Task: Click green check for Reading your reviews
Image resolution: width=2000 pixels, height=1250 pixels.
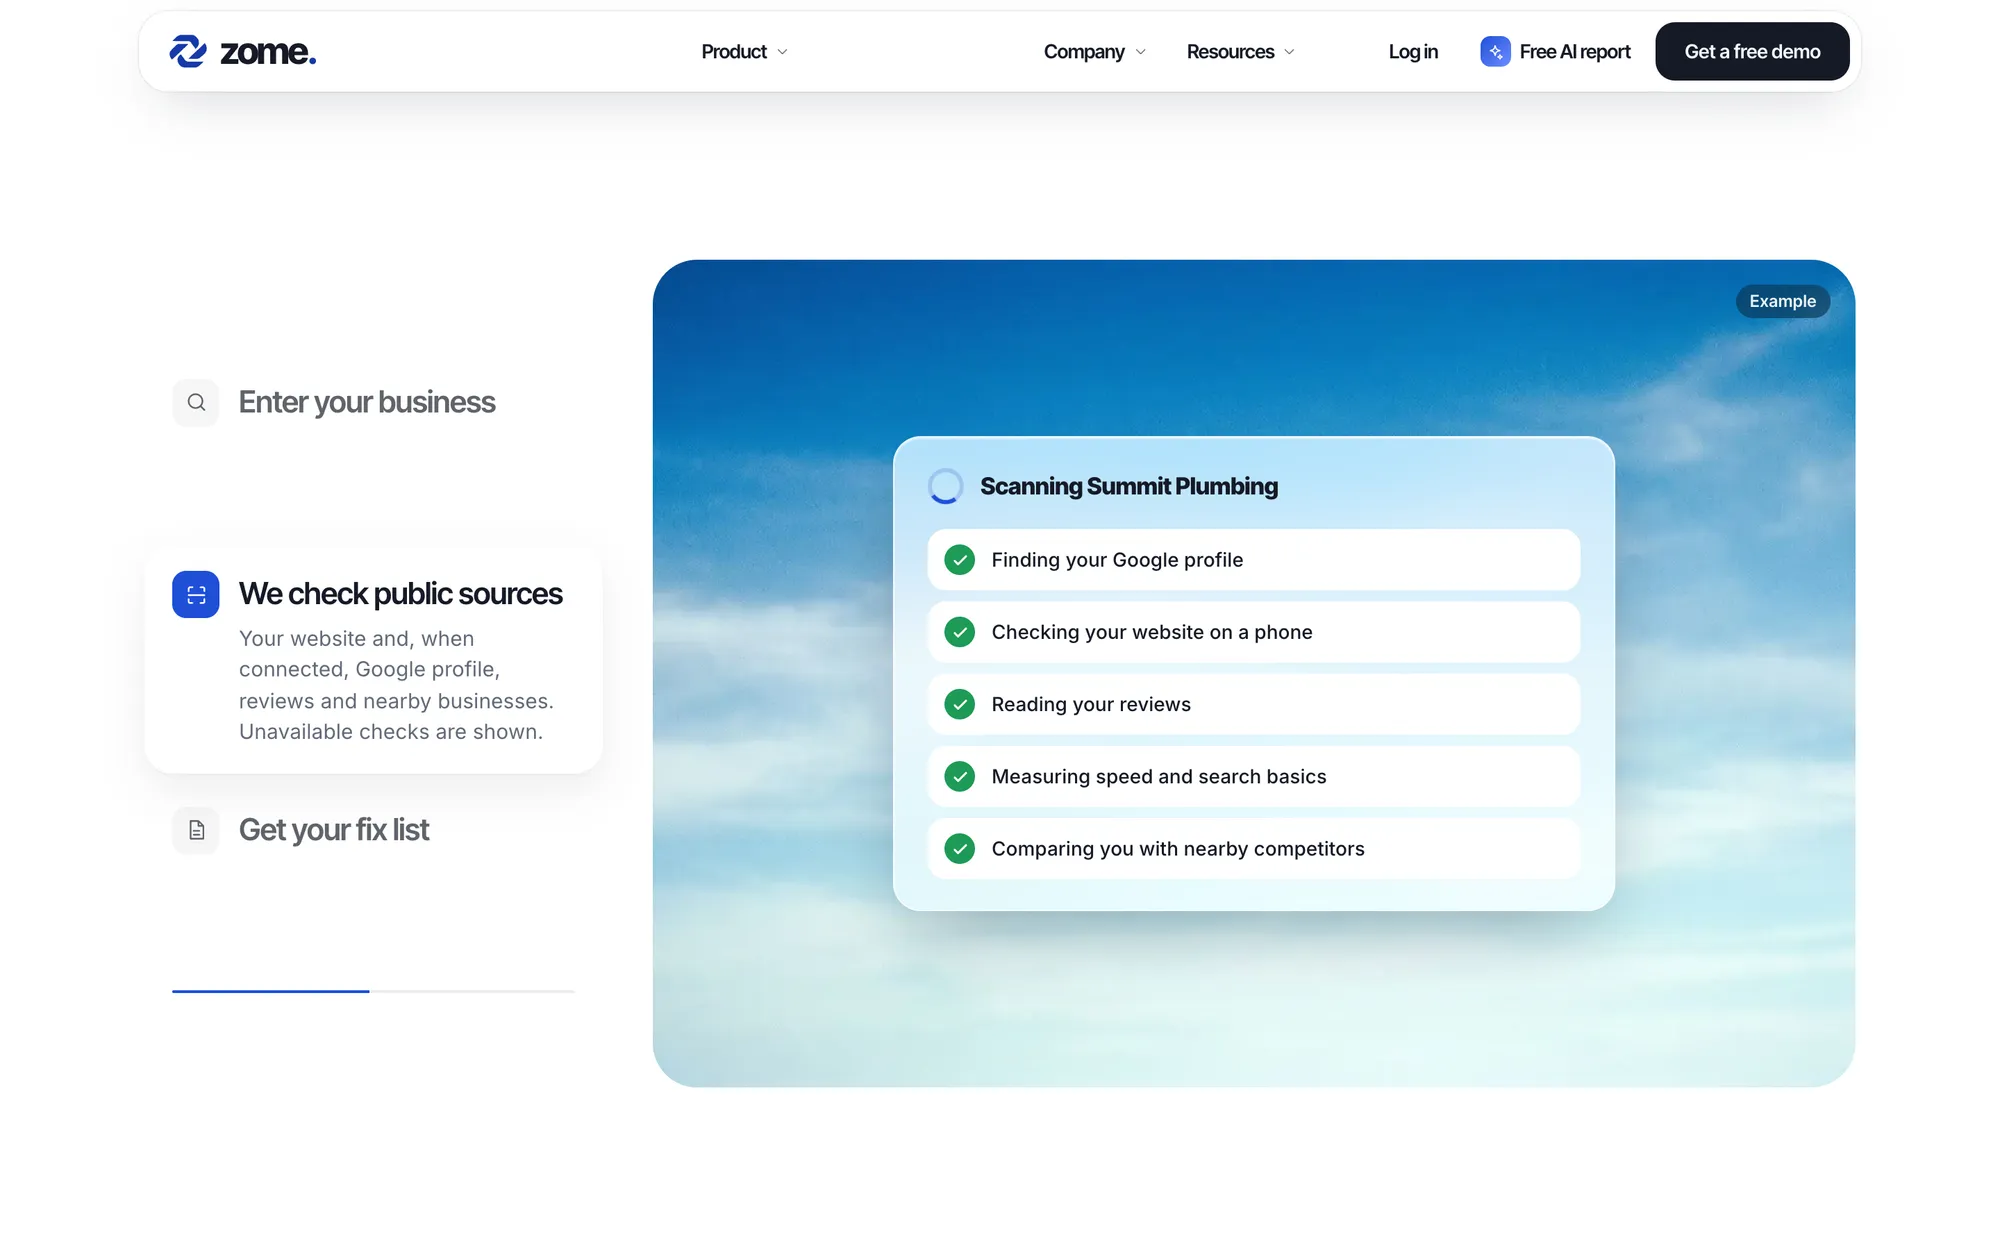Action: (x=960, y=704)
